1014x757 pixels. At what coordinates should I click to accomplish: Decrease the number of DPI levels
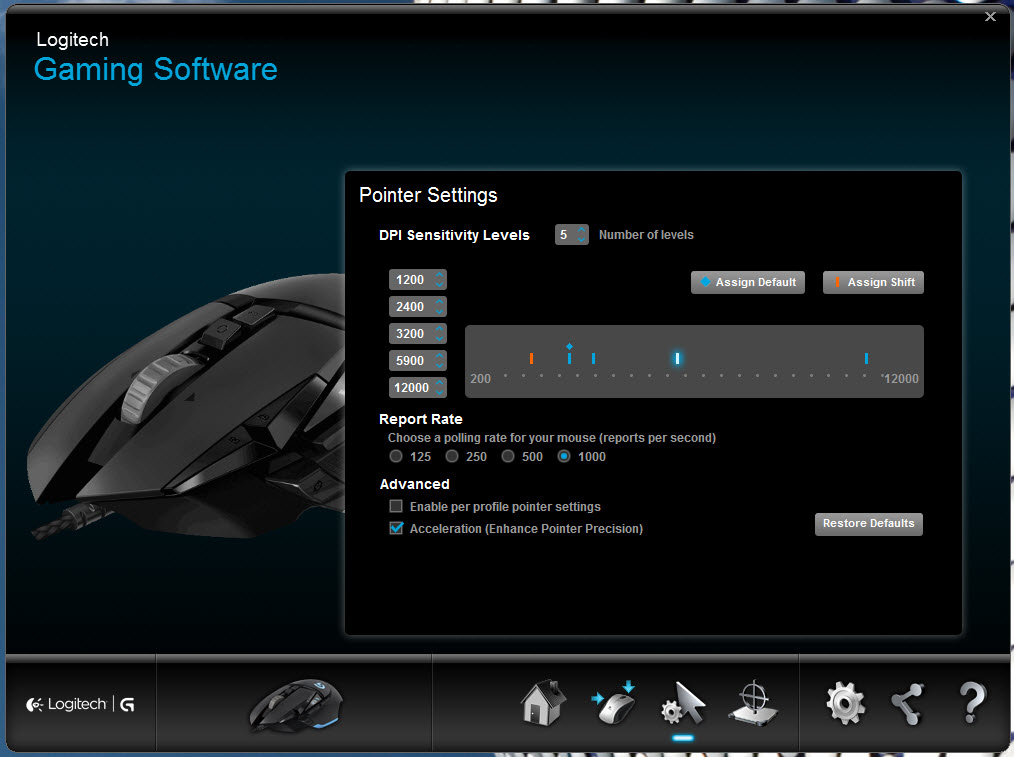pos(582,239)
